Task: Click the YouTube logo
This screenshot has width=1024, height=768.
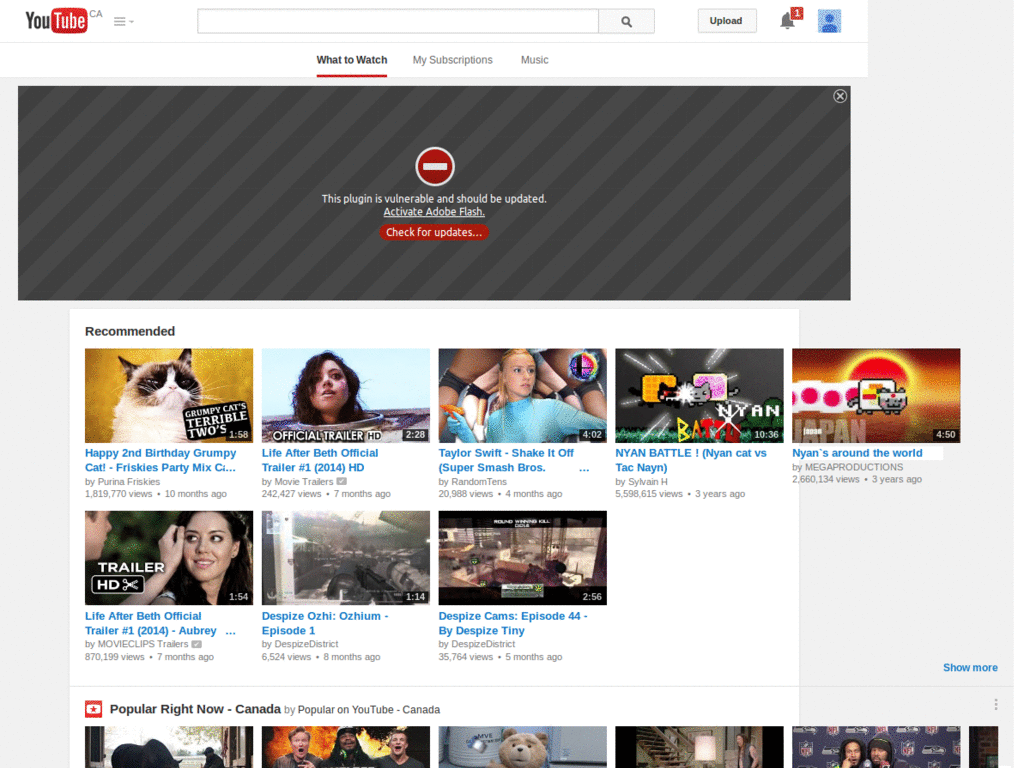Action: click(x=56, y=21)
